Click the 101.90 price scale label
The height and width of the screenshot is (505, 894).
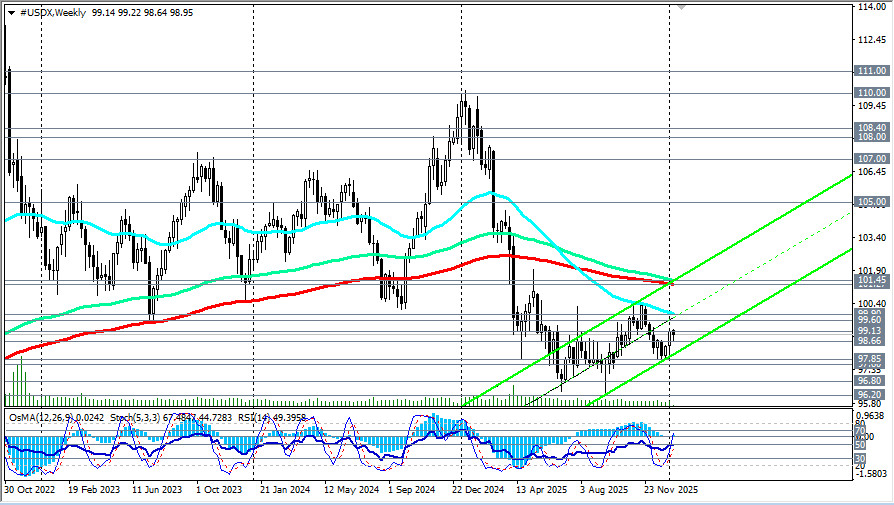pos(872,270)
